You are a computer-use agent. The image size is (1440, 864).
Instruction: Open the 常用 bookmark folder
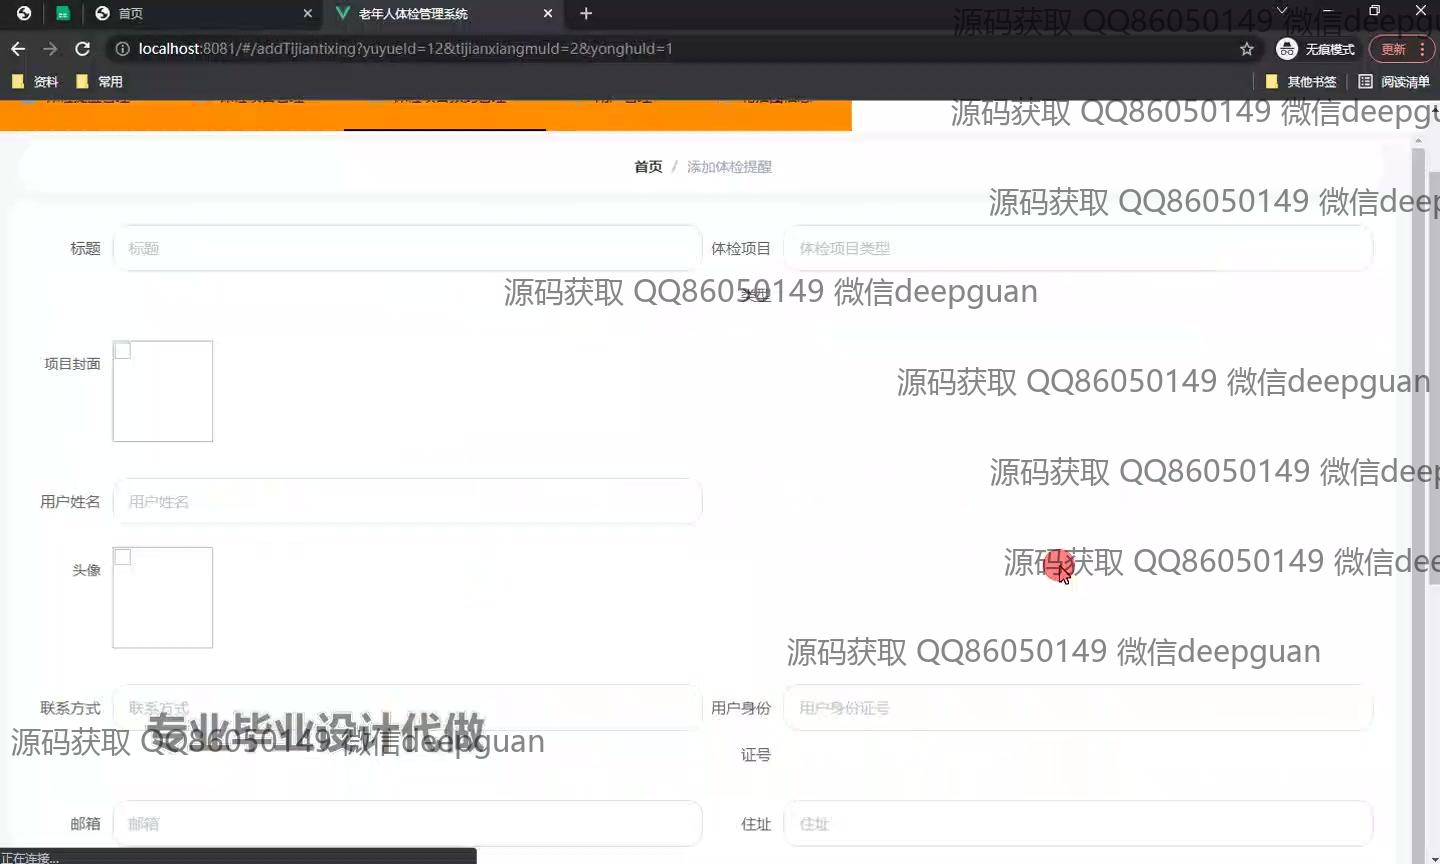(100, 82)
